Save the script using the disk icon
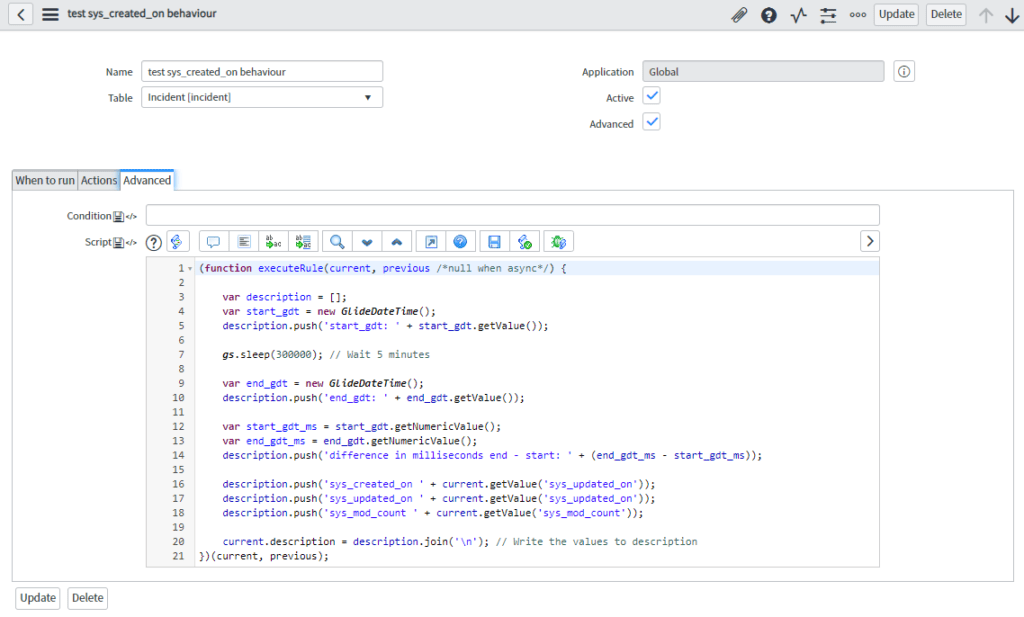 pyautogui.click(x=493, y=240)
